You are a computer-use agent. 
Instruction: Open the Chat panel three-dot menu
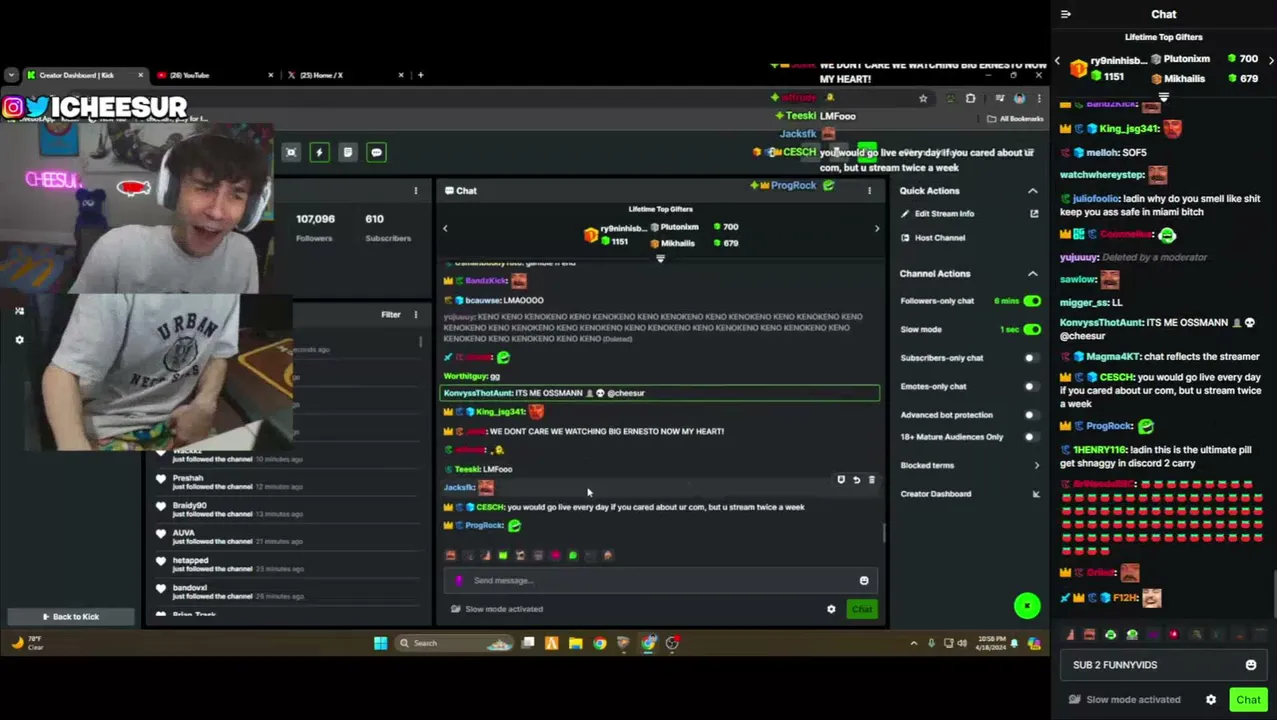pyautogui.click(x=869, y=190)
